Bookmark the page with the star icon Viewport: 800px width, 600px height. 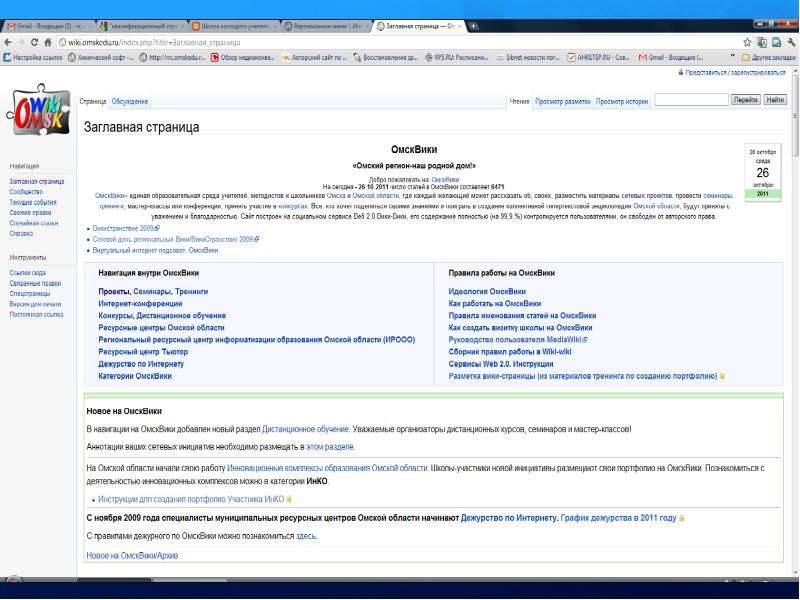pyautogui.click(x=747, y=42)
